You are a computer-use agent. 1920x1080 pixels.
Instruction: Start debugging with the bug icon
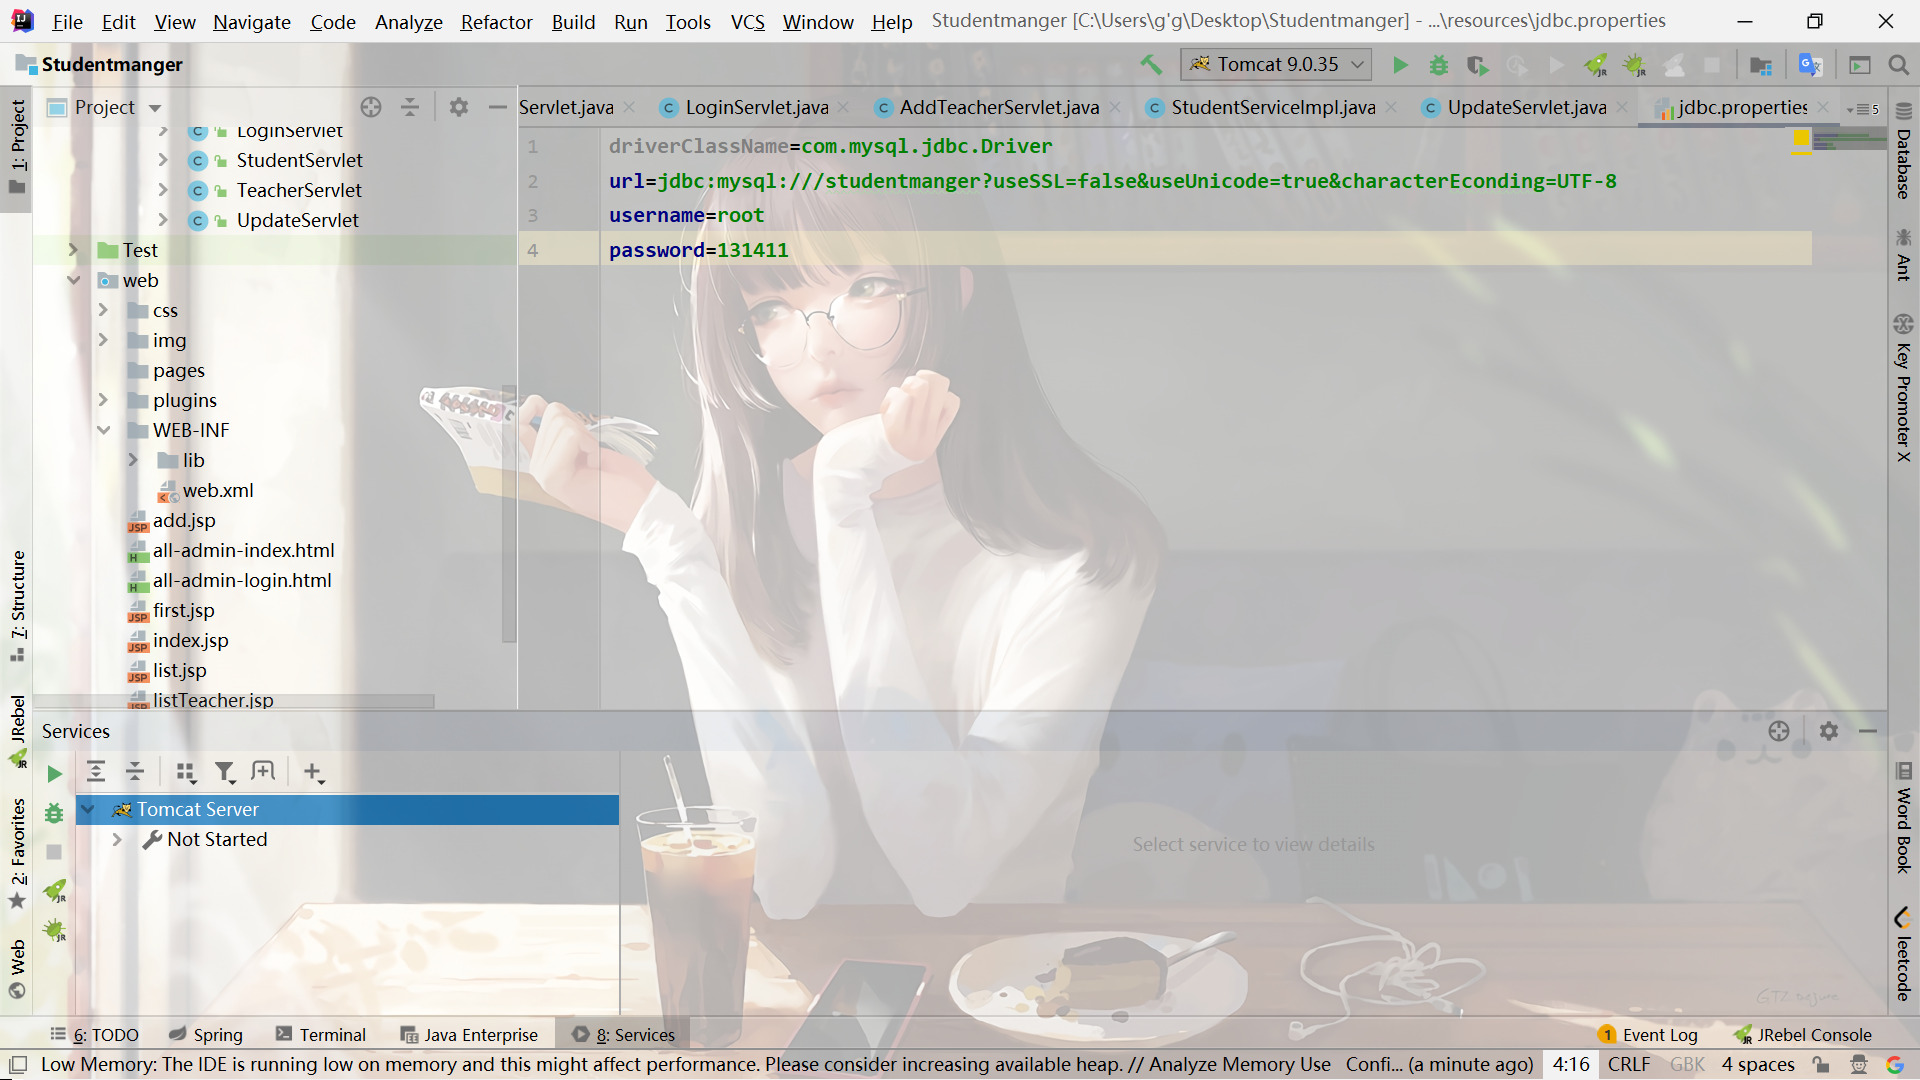tap(1438, 65)
